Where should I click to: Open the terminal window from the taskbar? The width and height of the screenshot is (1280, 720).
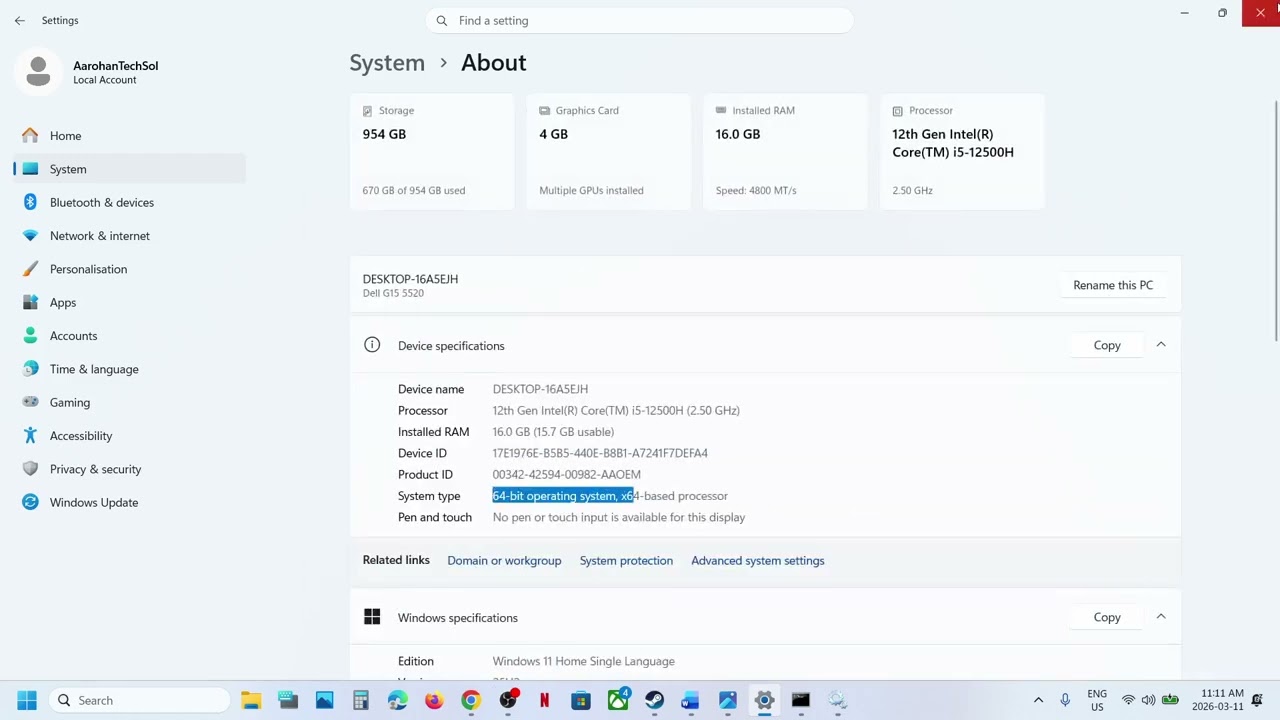tap(801, 700)
